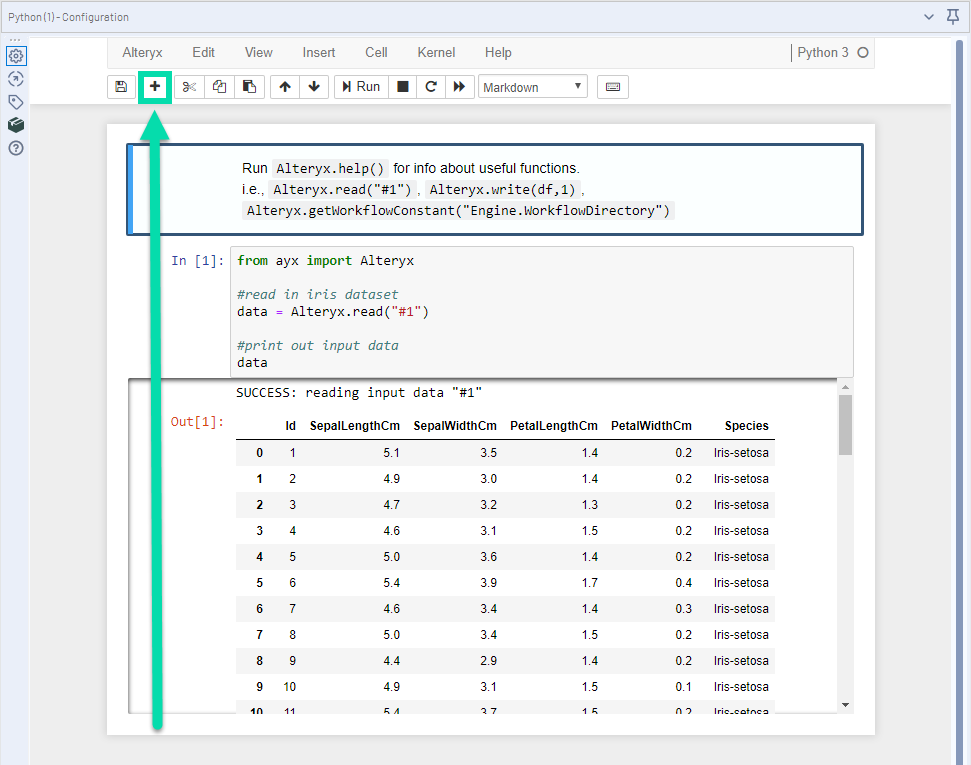This screenshot has width=971, height=765.
Task: Click value 2.9 in row index 8
Action: click(489, 661)
